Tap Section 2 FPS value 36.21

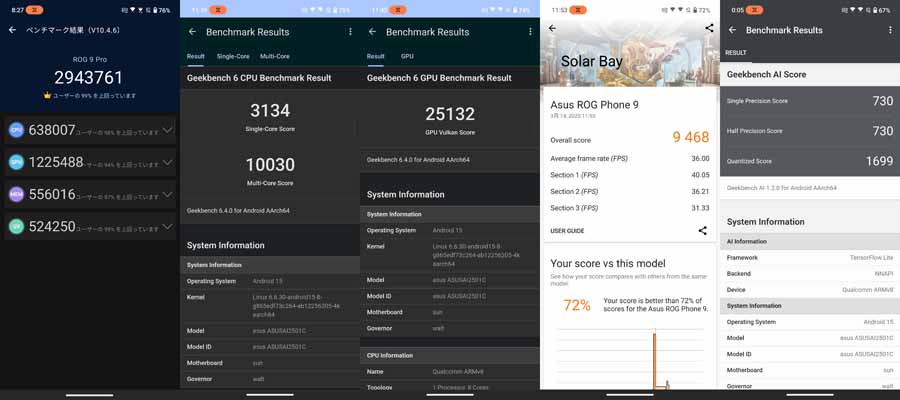700,191
